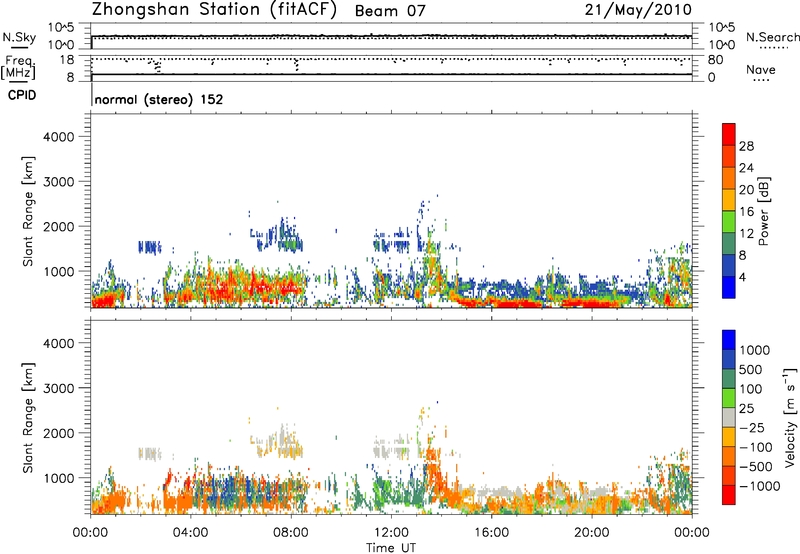Click the 4 label on power colorbar
This screenshot has height=554, width=800.
coord(742,278)
